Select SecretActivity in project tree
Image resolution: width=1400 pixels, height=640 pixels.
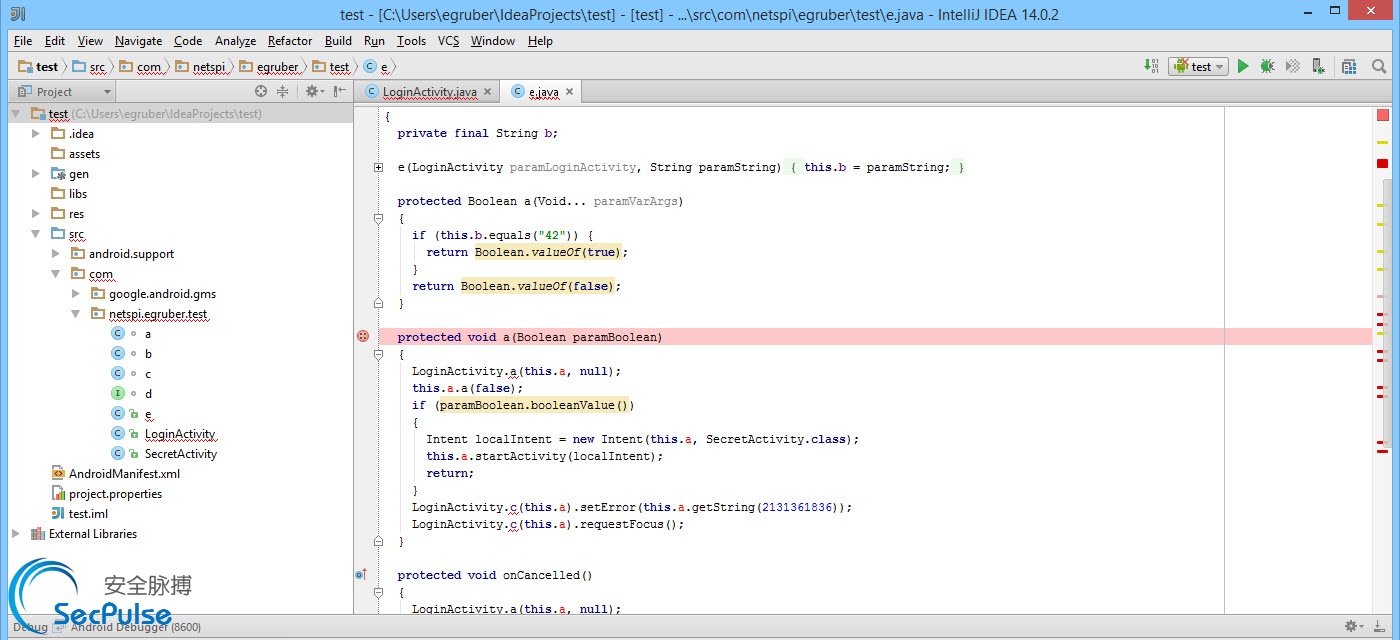181,454
